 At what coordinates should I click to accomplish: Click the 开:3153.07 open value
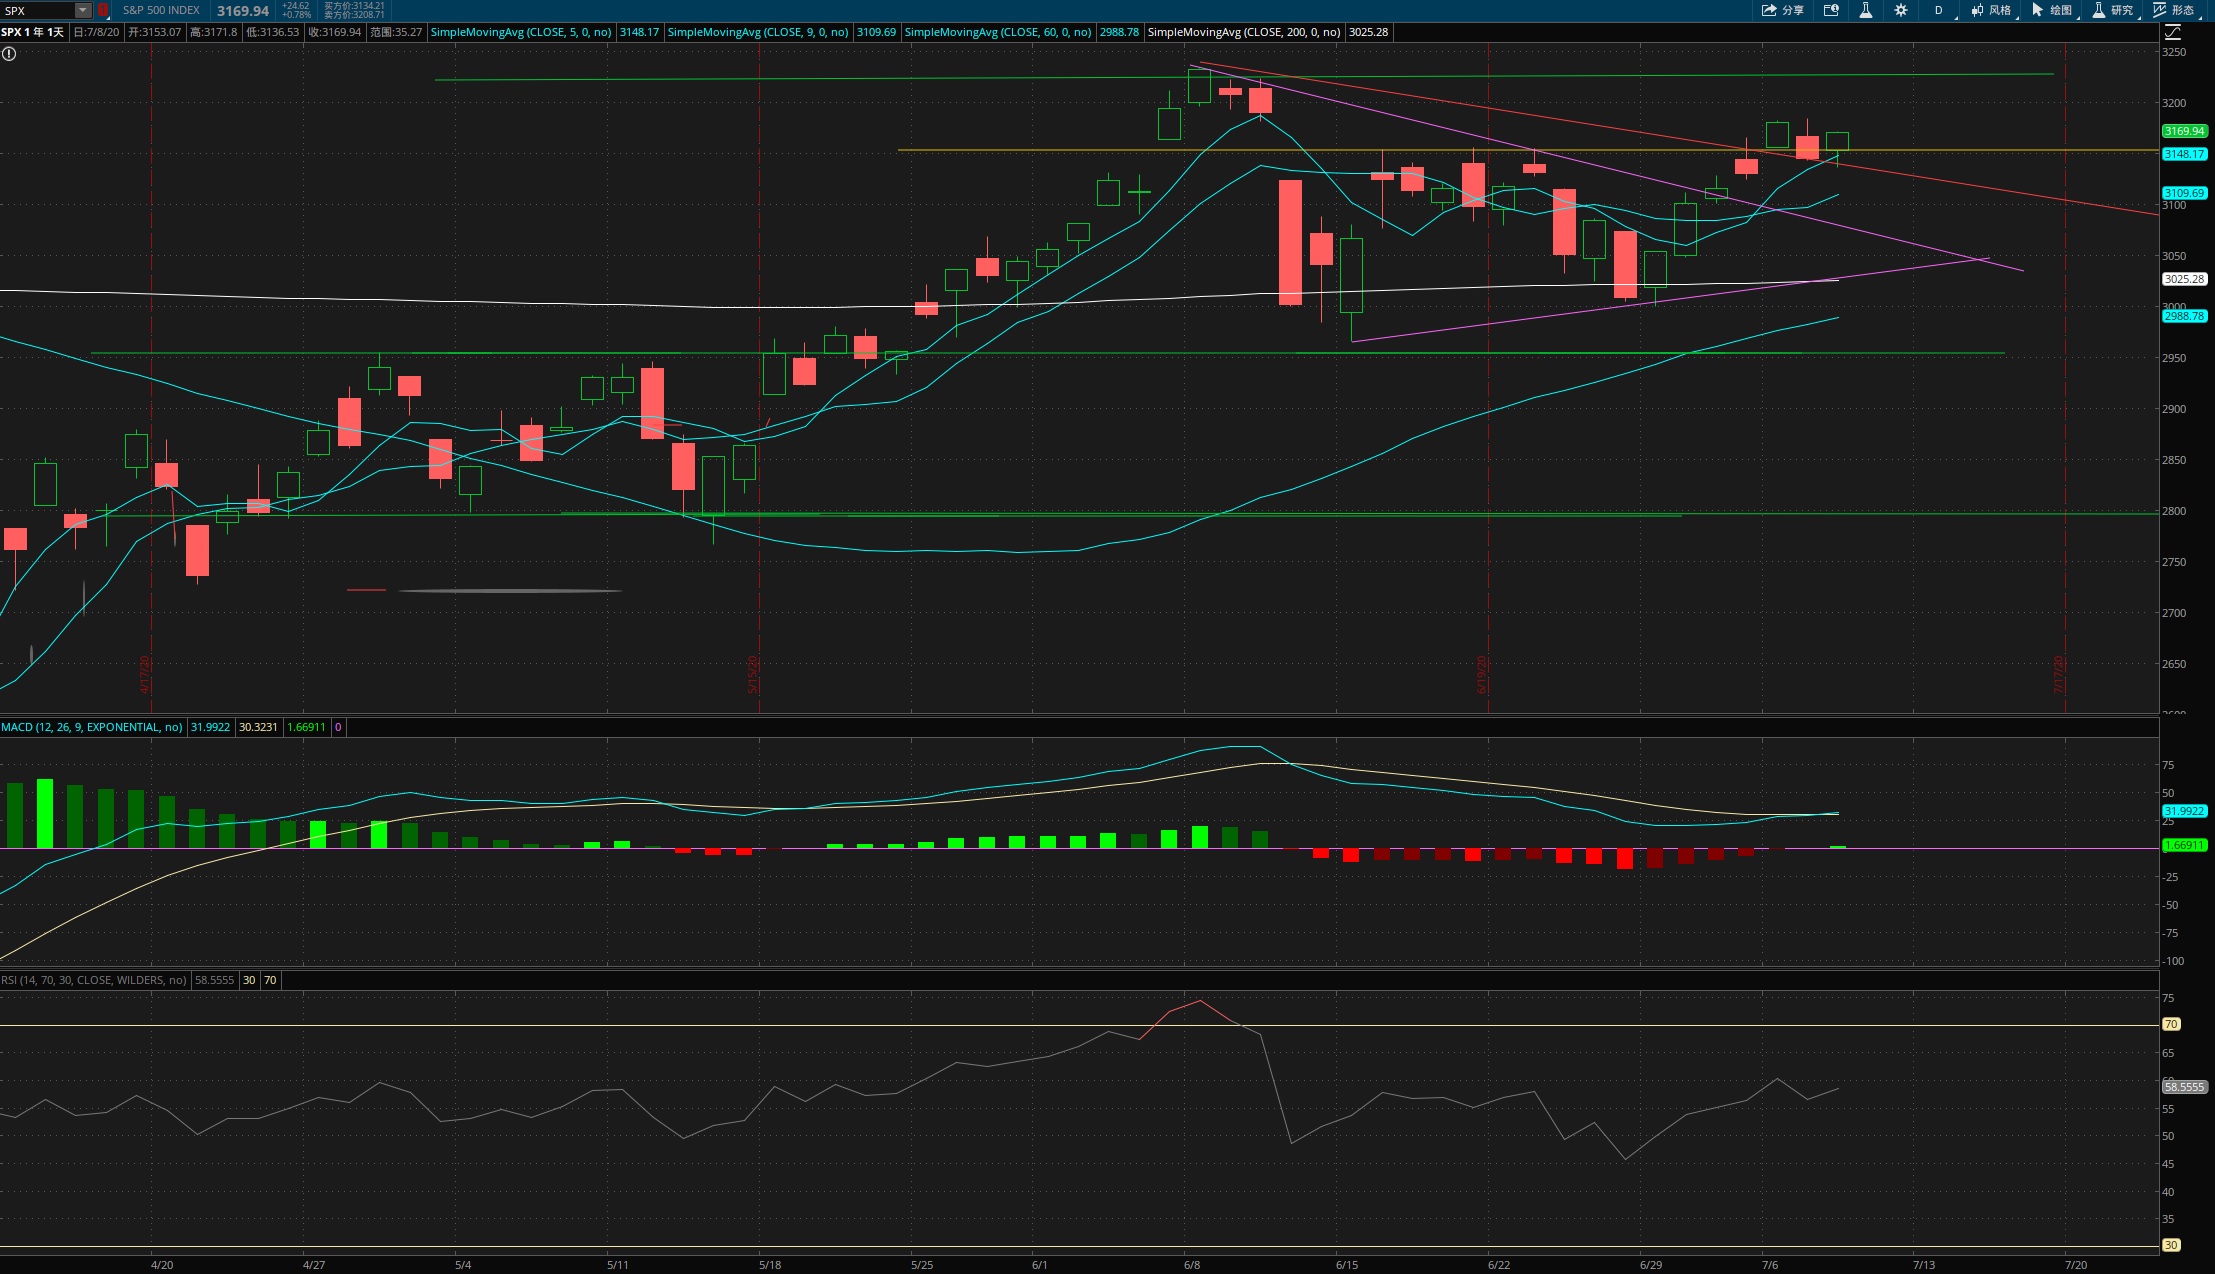(x=155, y=32)
